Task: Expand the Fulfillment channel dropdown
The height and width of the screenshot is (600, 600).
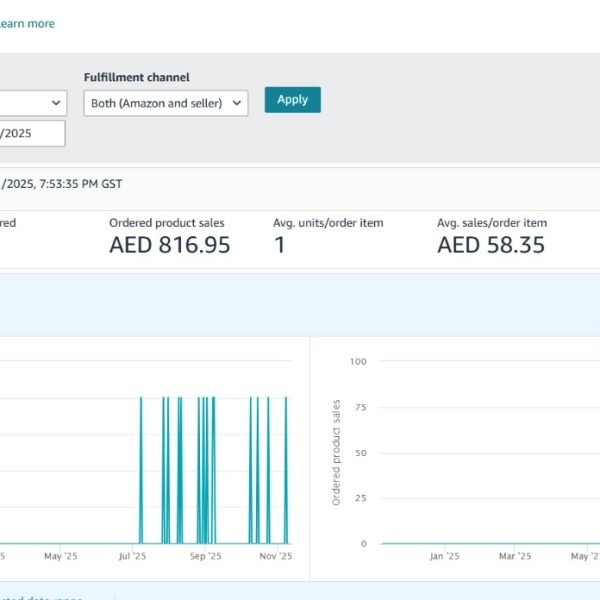Action: coord(166,103)
